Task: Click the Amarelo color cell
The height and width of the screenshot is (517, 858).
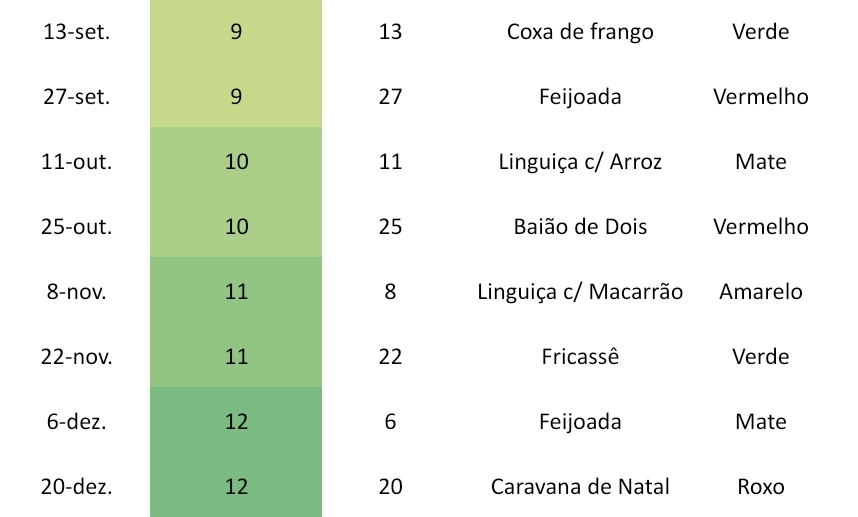Action: [x=761, y=292]
